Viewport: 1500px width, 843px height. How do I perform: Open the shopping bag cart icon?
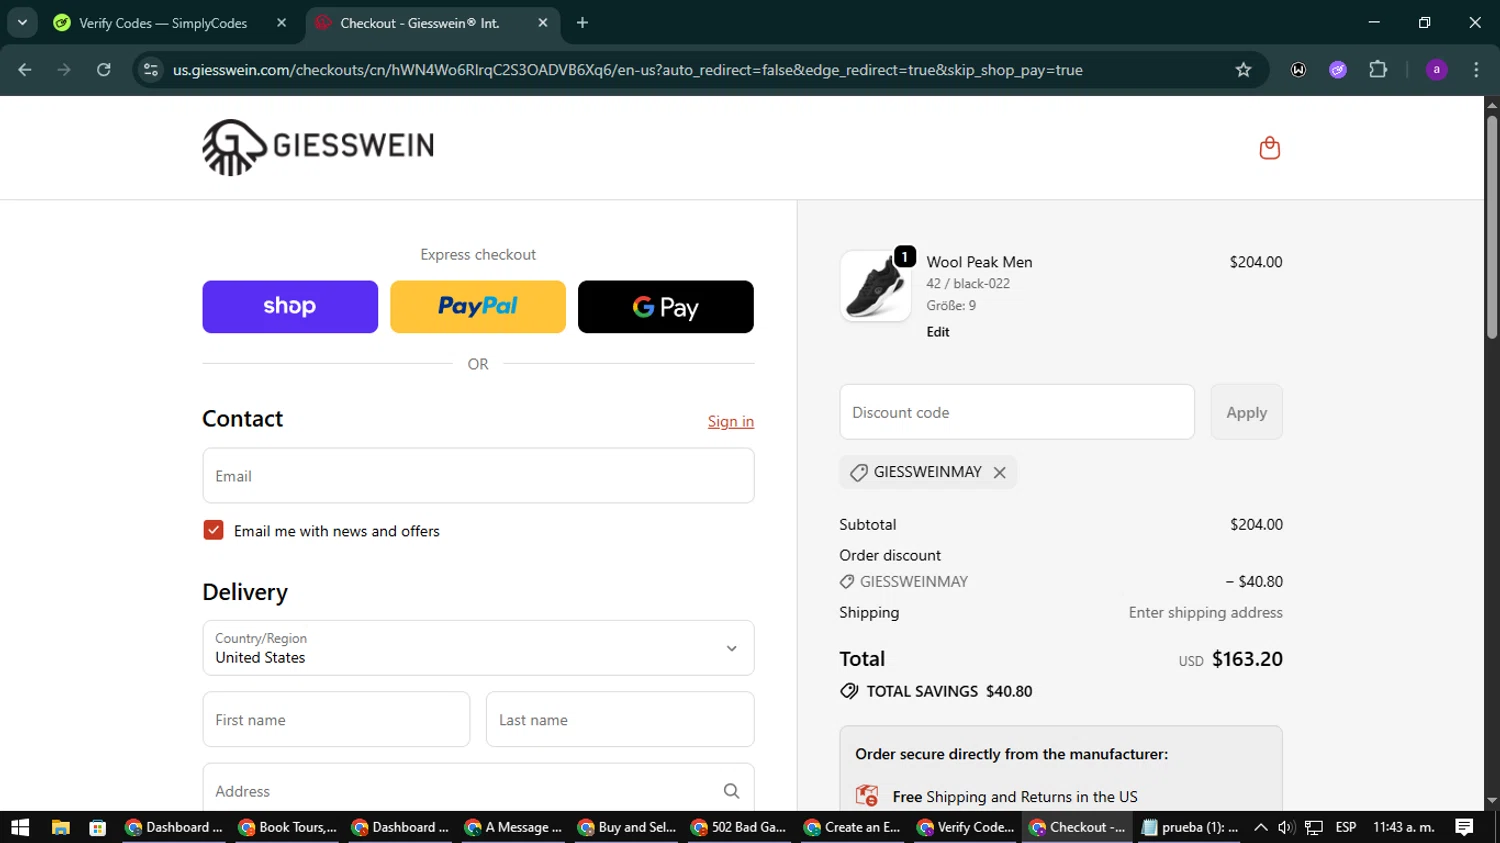click(1269, 148)
